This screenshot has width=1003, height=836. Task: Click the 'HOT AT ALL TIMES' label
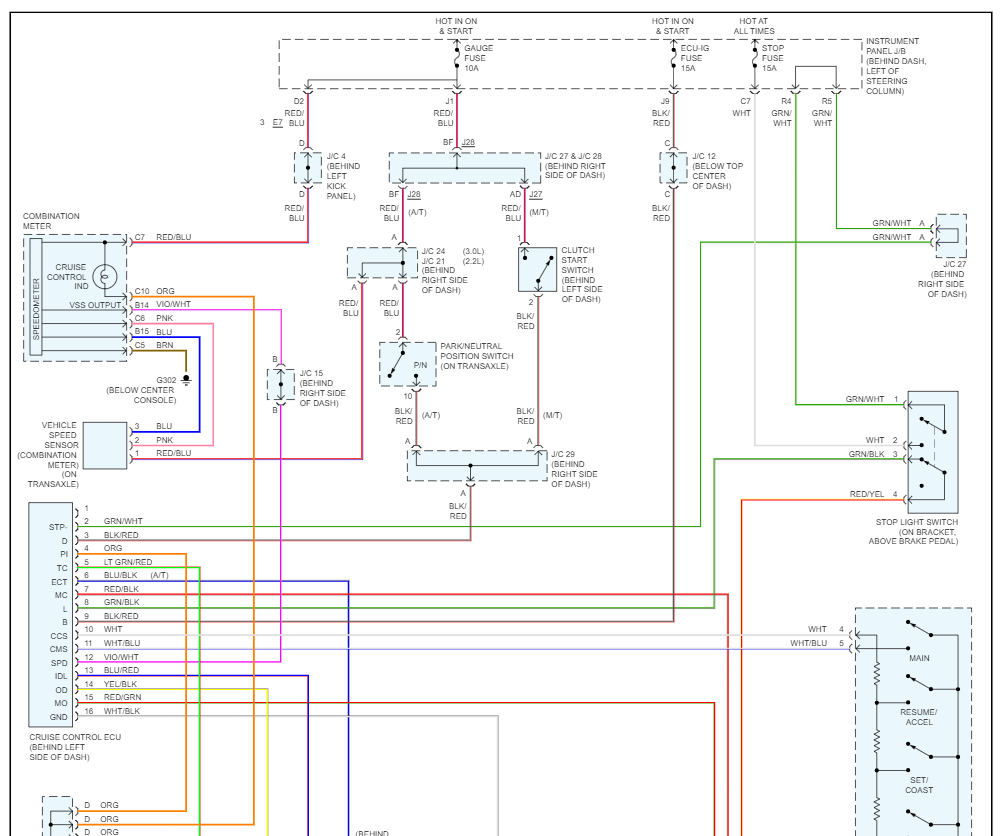pyautogui.click(x=754, y=26)
